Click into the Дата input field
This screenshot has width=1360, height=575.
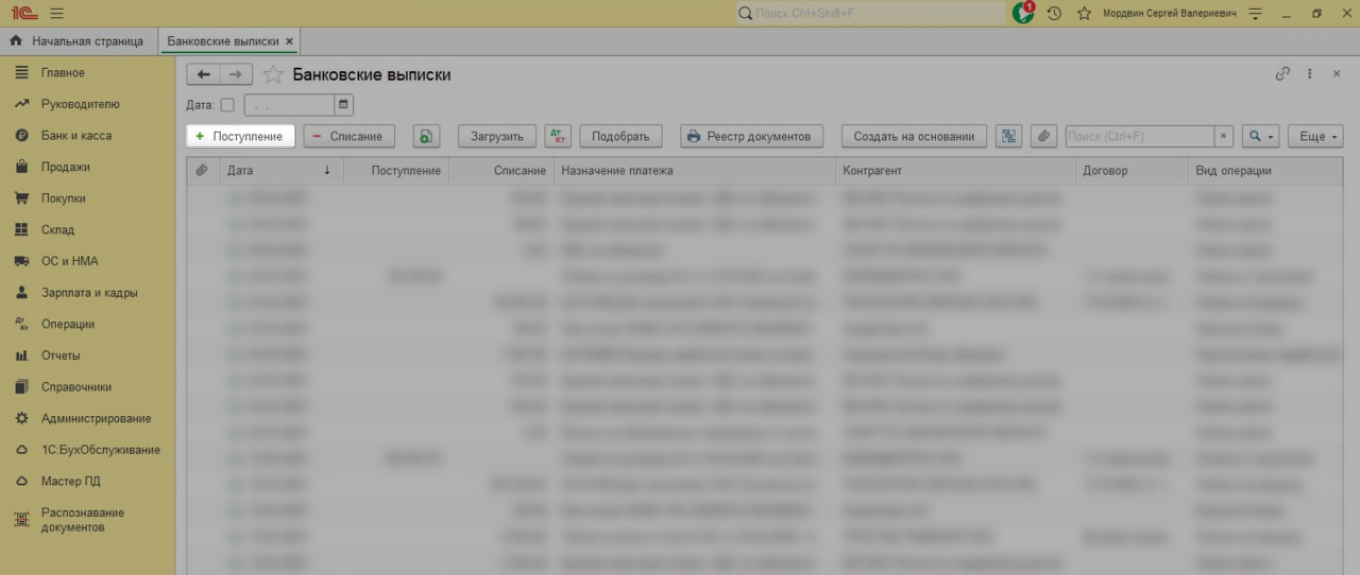[290, 104]
